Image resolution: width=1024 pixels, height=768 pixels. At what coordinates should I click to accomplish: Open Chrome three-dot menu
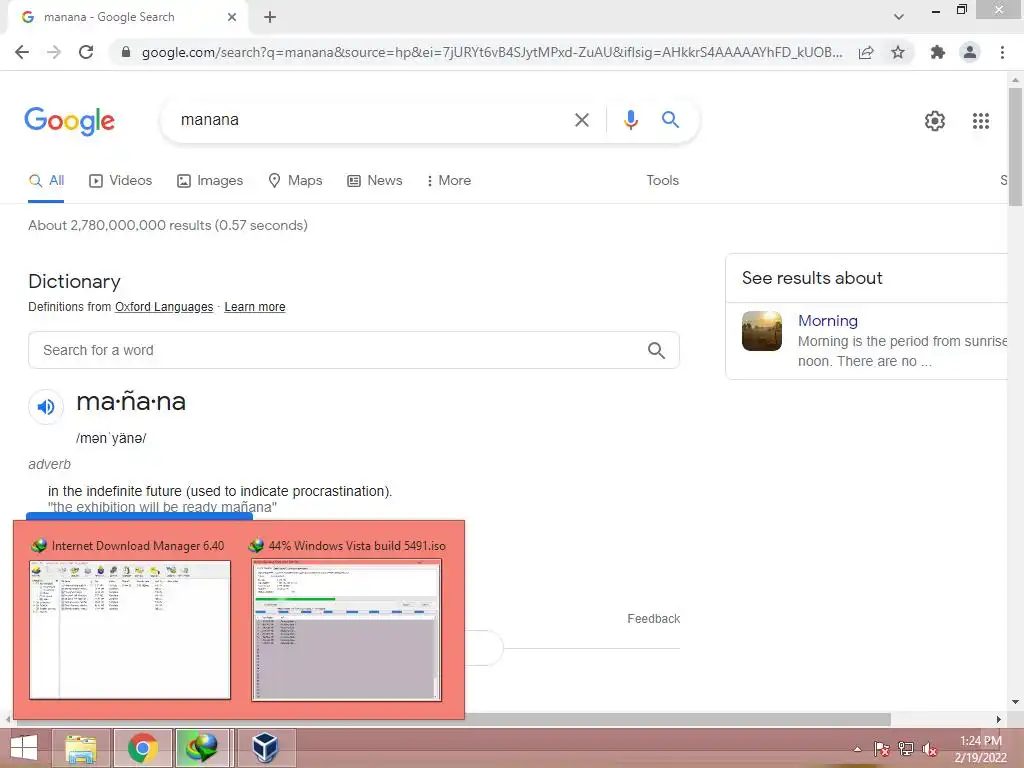[1002, 52]
